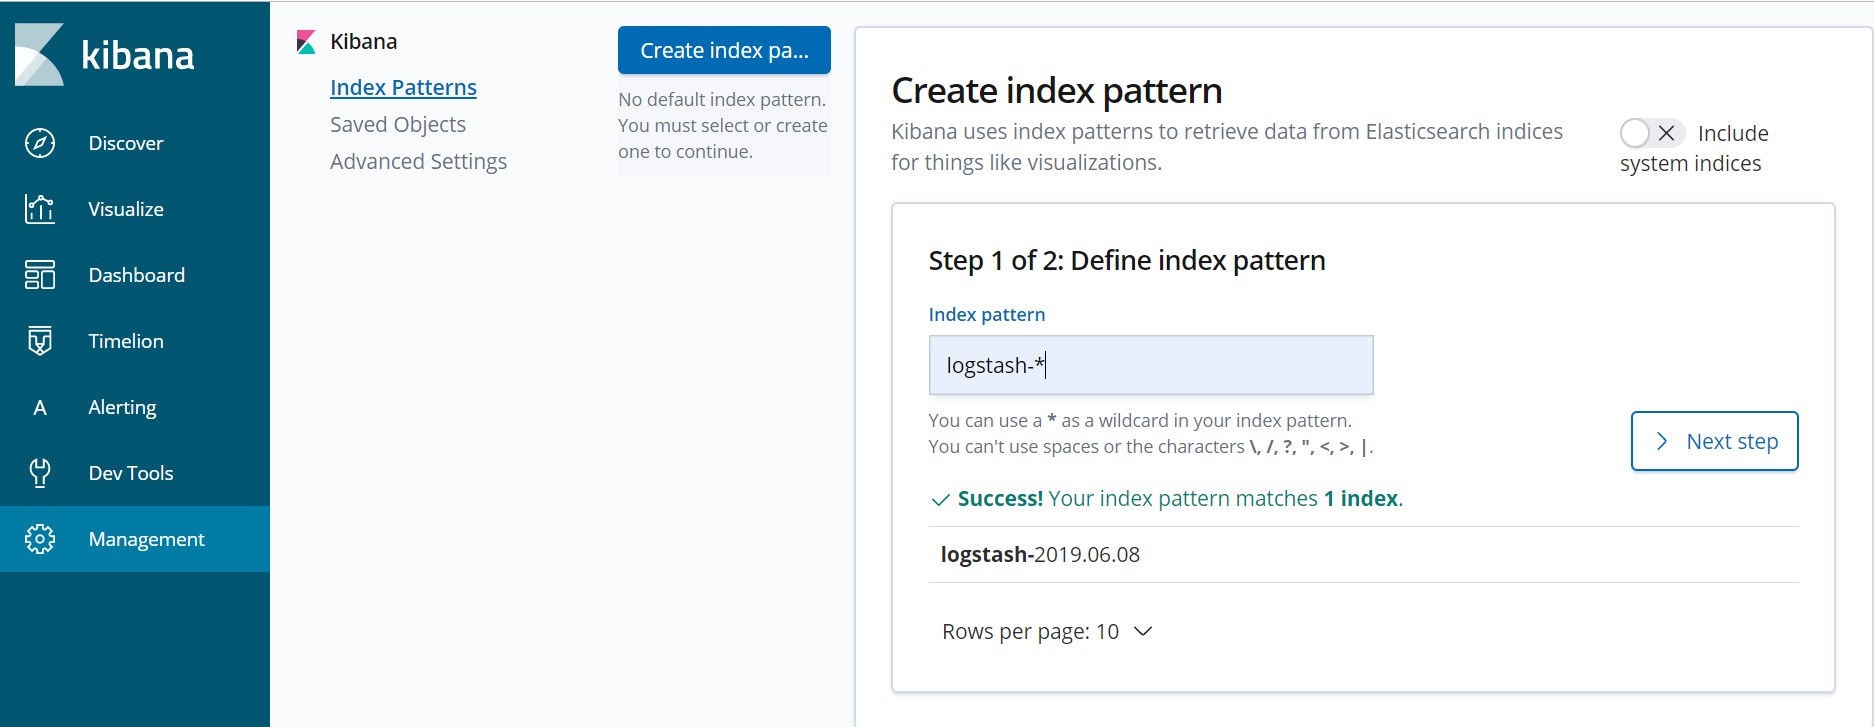
Task: Click the logstash-2019.06.08 index row
Action: (x=1363, y=555)
